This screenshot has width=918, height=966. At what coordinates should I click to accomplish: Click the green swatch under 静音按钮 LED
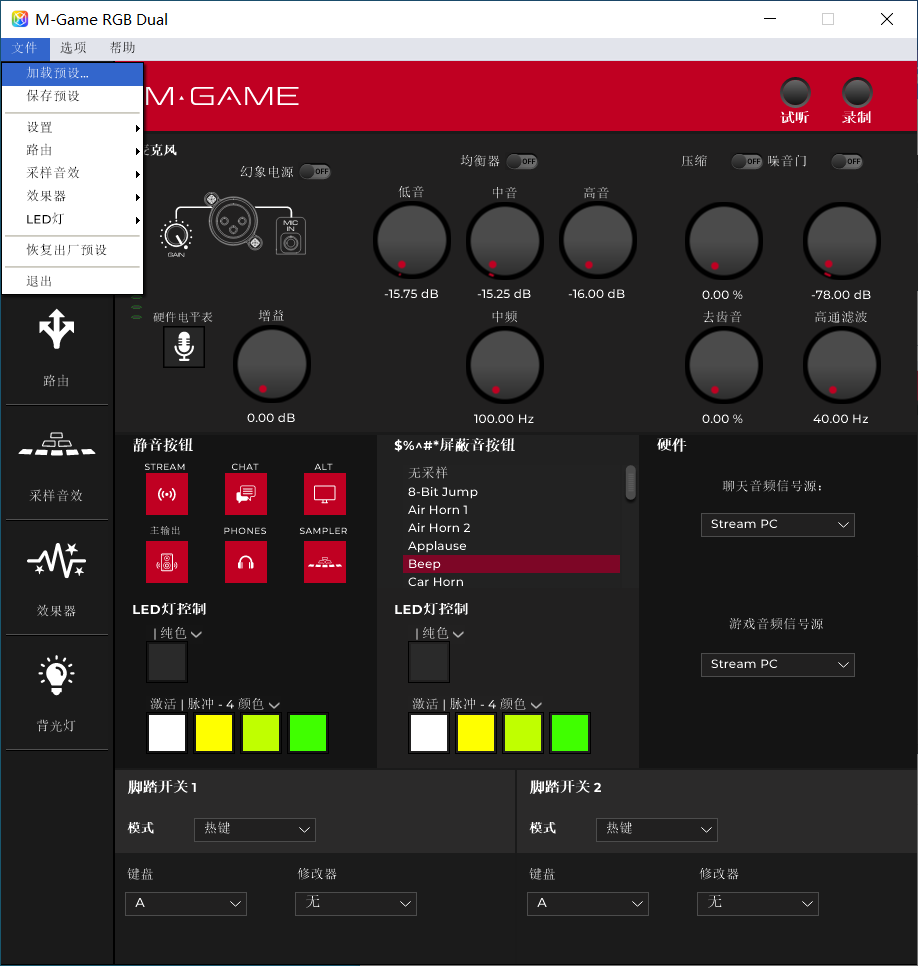point(307,733)
